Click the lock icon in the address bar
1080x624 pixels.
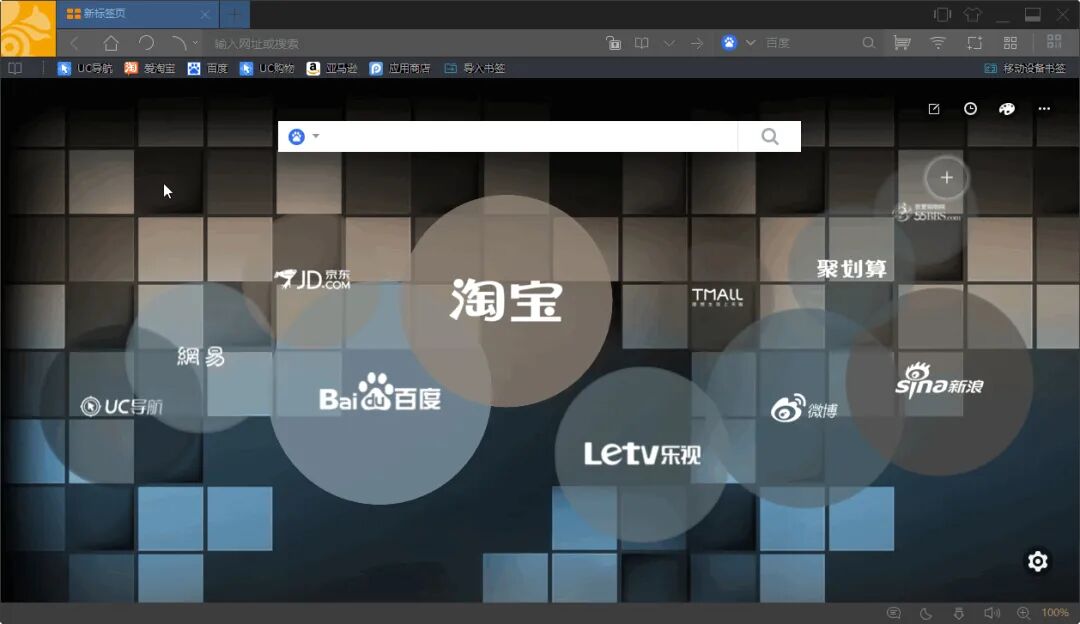613,43
